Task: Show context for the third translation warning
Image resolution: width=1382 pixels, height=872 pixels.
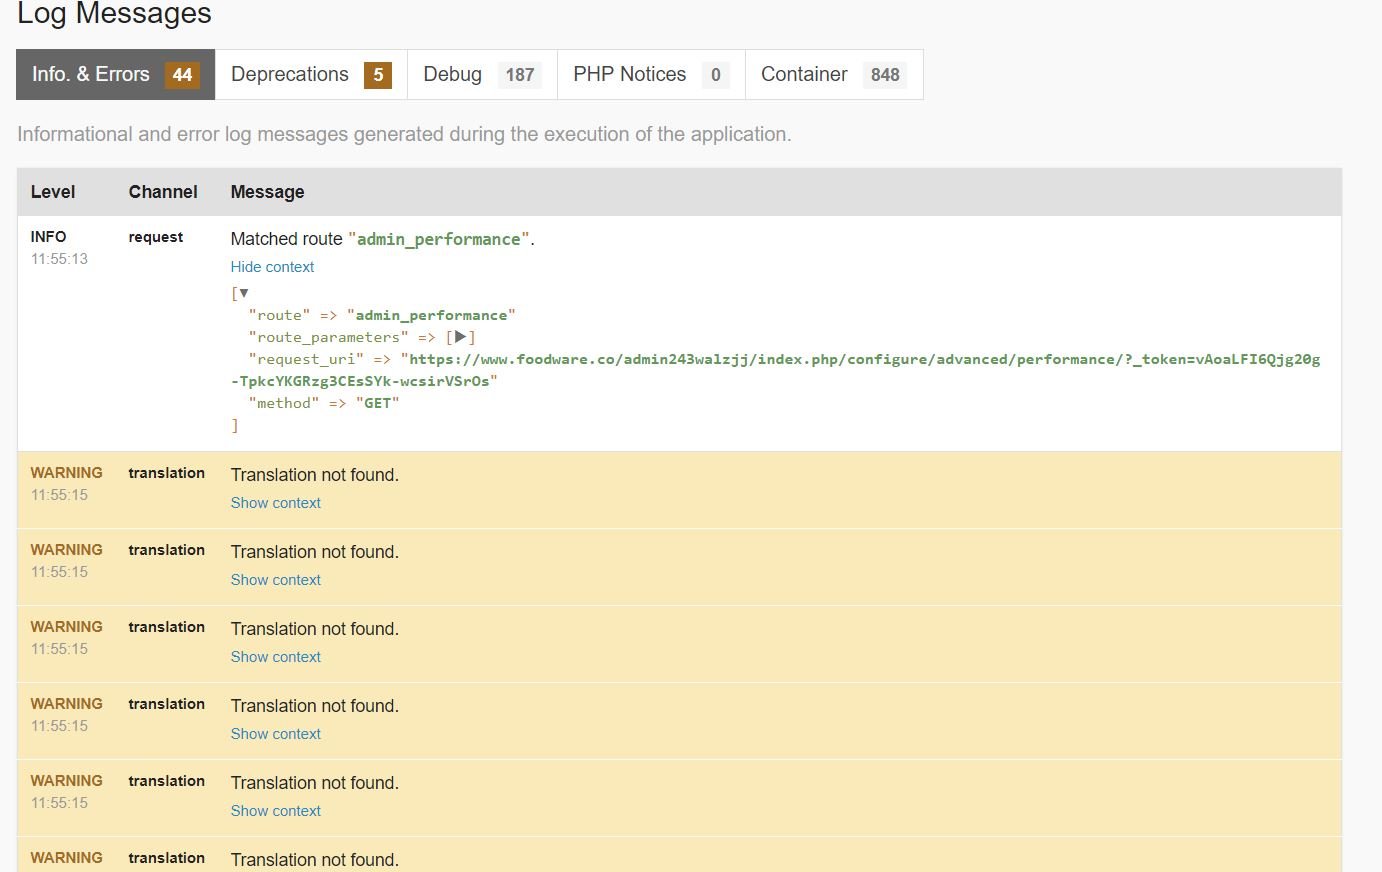Action: 275,657
